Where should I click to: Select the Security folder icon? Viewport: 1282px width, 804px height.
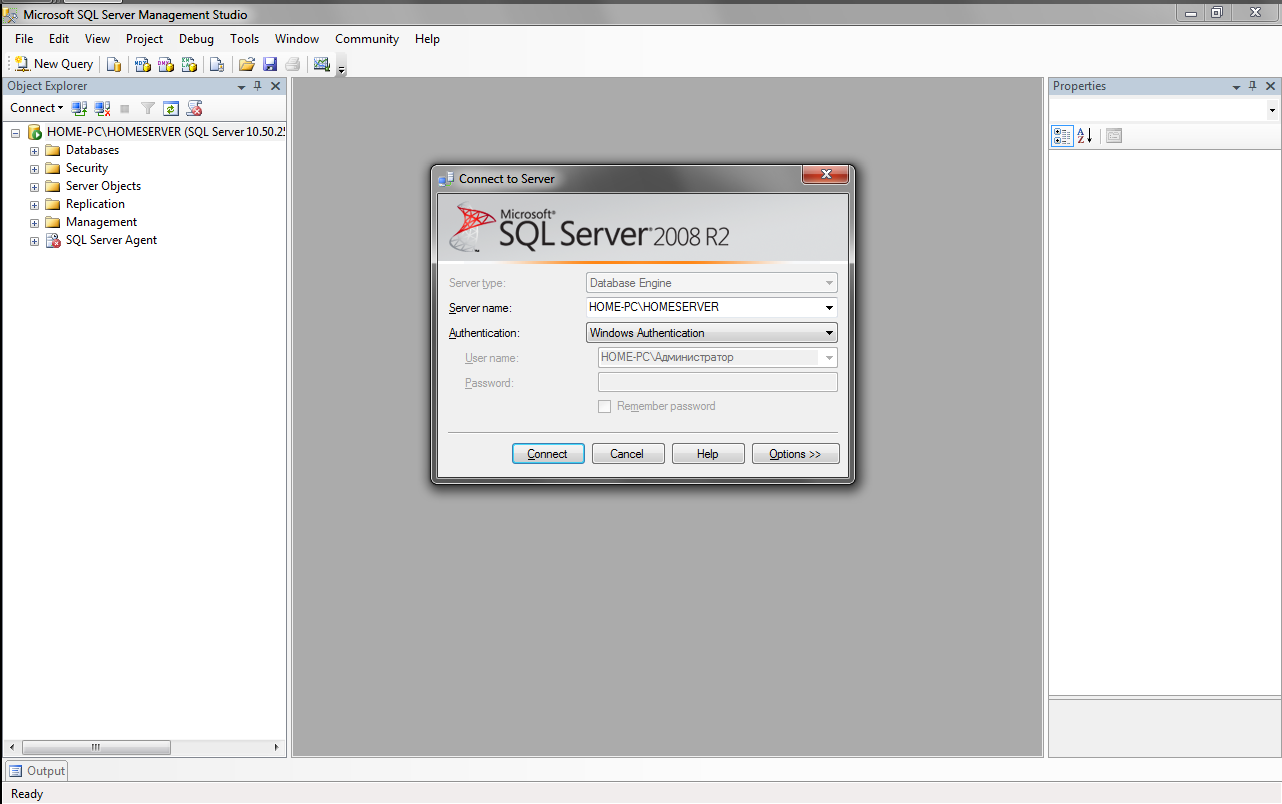click(53, 168)
